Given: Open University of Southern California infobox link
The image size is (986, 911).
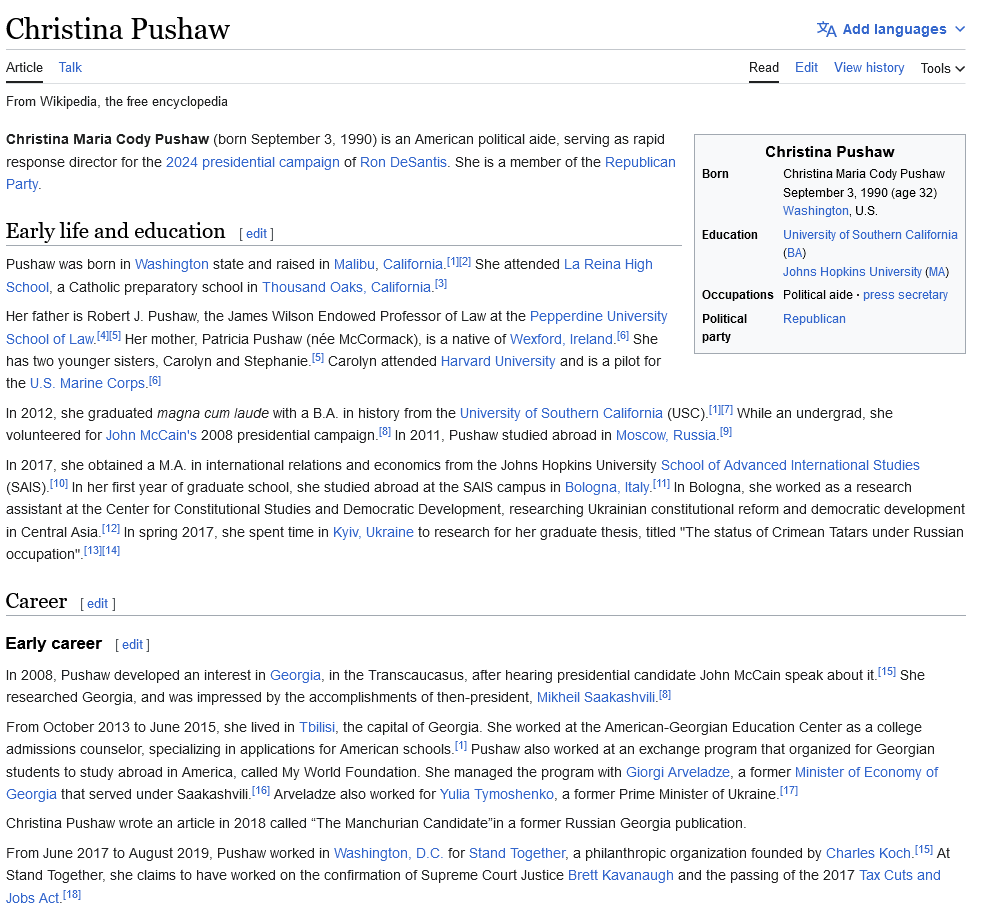Looking at the screenshot, I should (x=870, y=235).
